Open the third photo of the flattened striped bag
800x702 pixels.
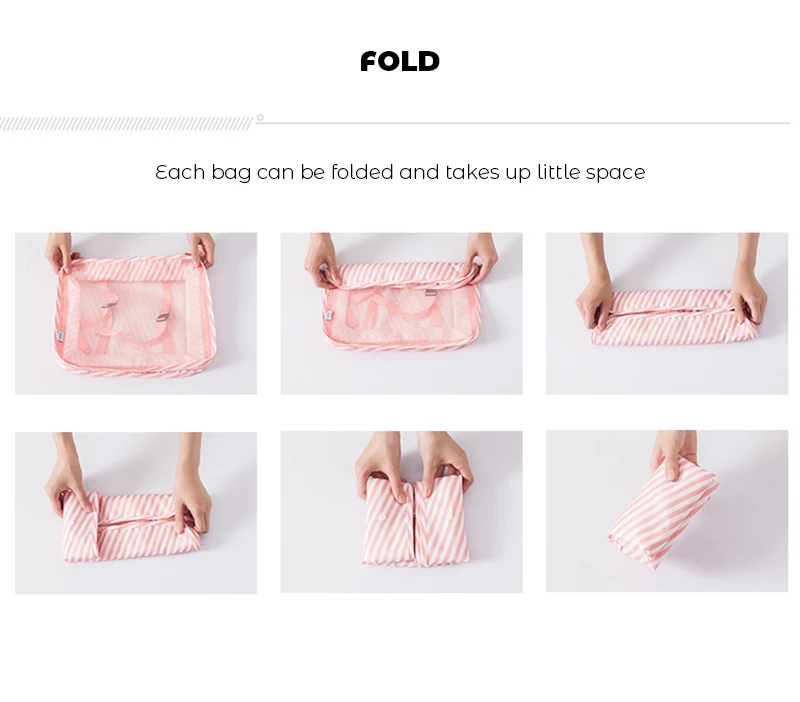click(667, 313)
